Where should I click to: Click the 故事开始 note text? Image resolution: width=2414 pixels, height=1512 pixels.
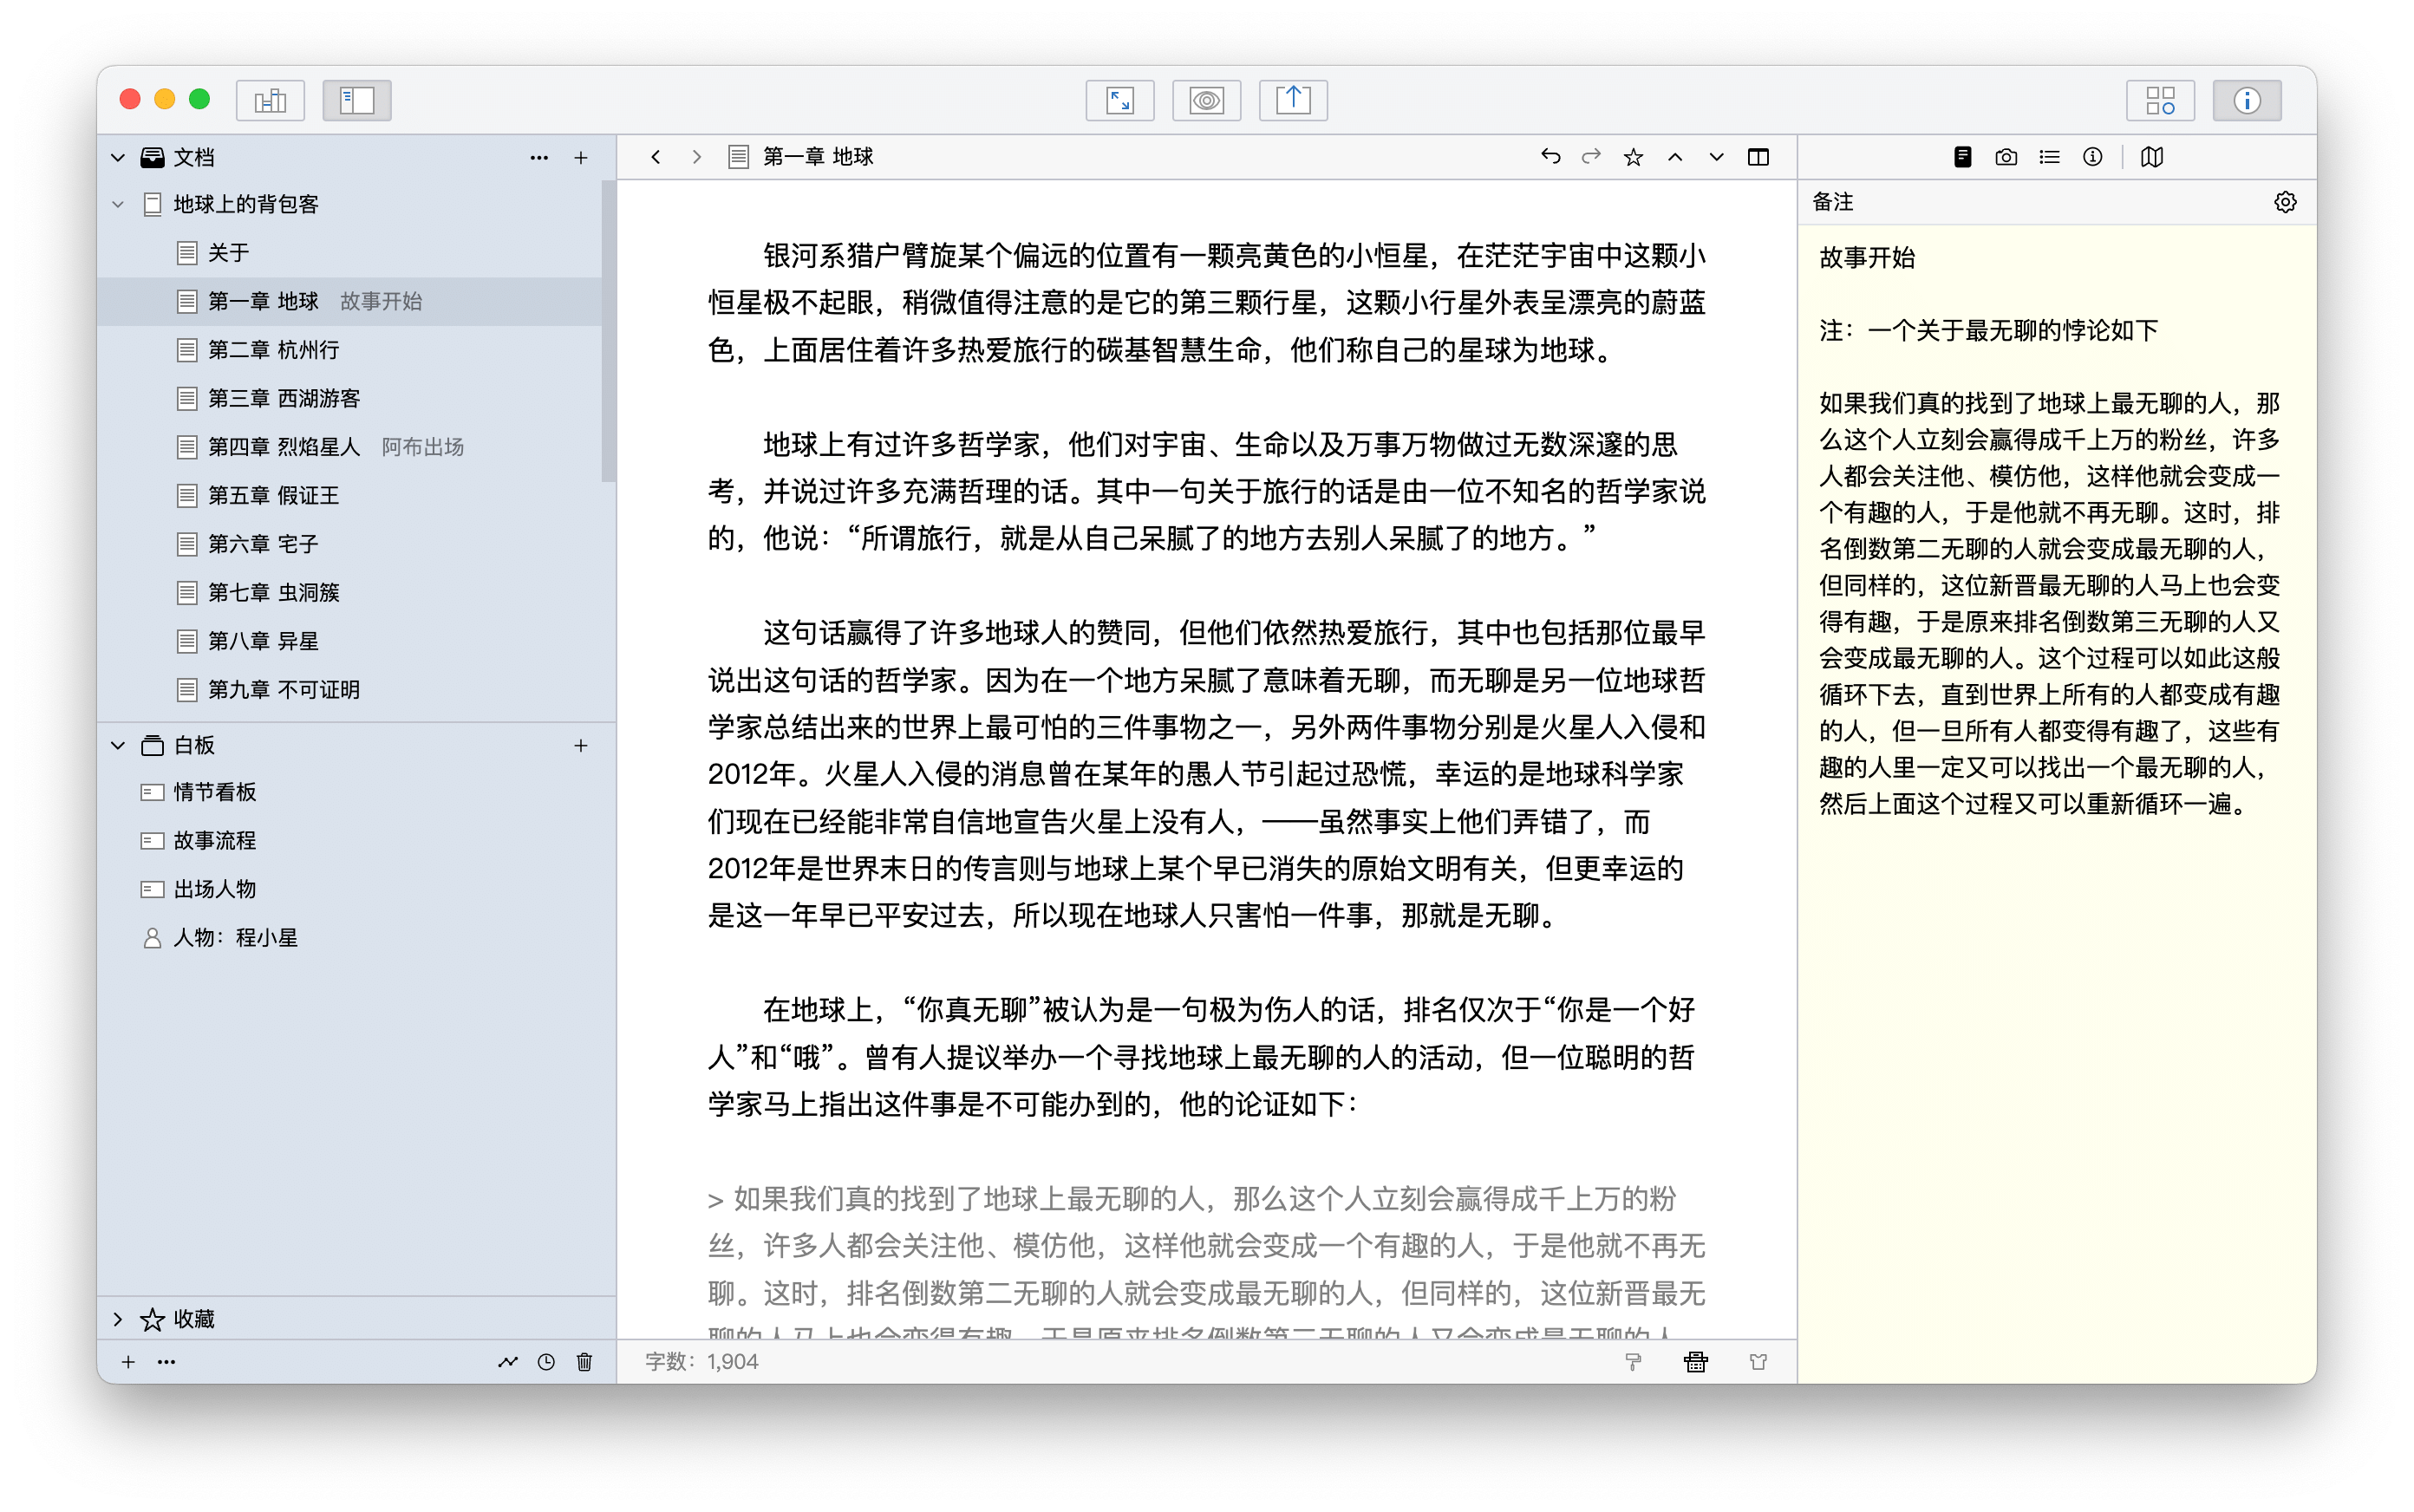point(1867,257)
